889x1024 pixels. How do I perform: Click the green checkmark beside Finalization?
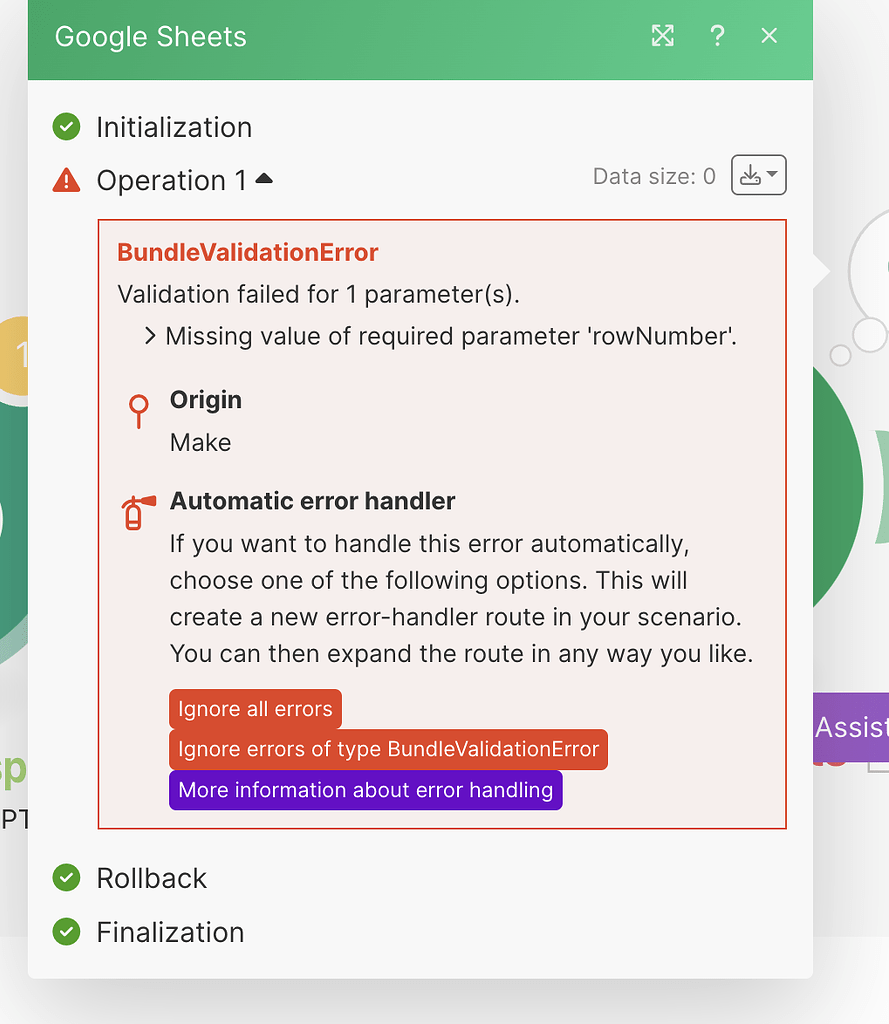click(x=66, y=932)
